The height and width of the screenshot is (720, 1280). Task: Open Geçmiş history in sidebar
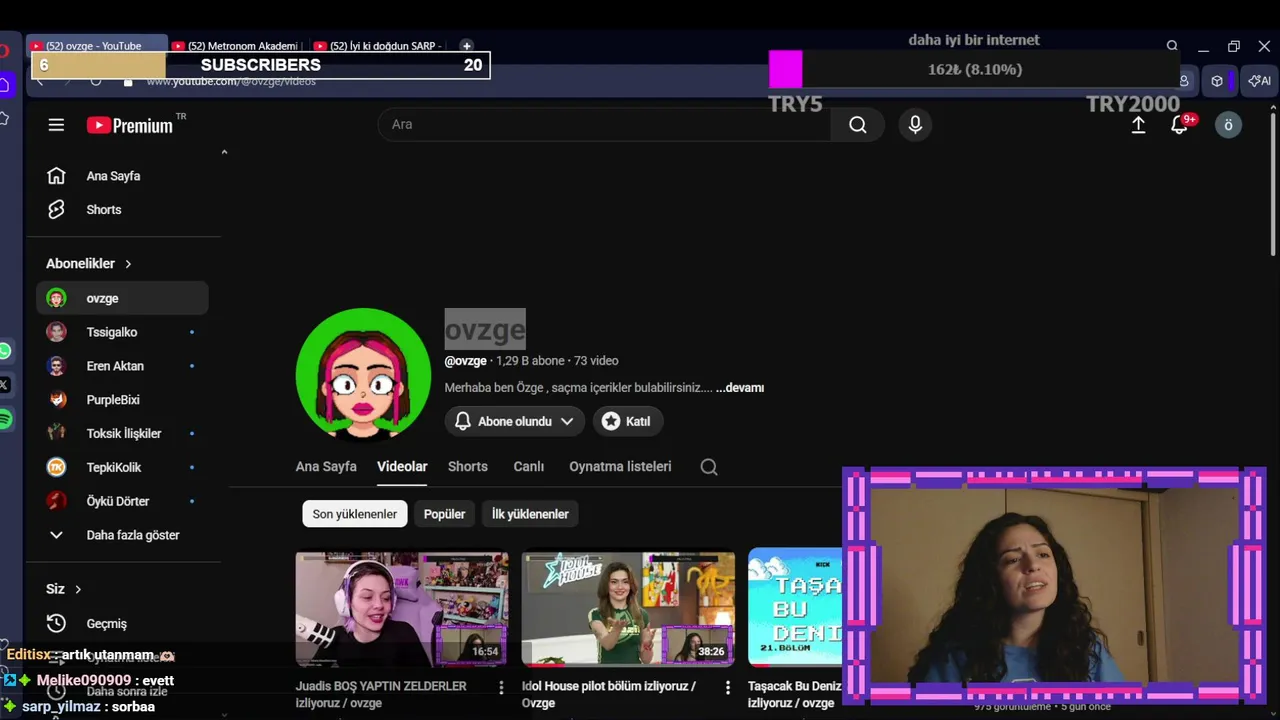tap(122, 624)
